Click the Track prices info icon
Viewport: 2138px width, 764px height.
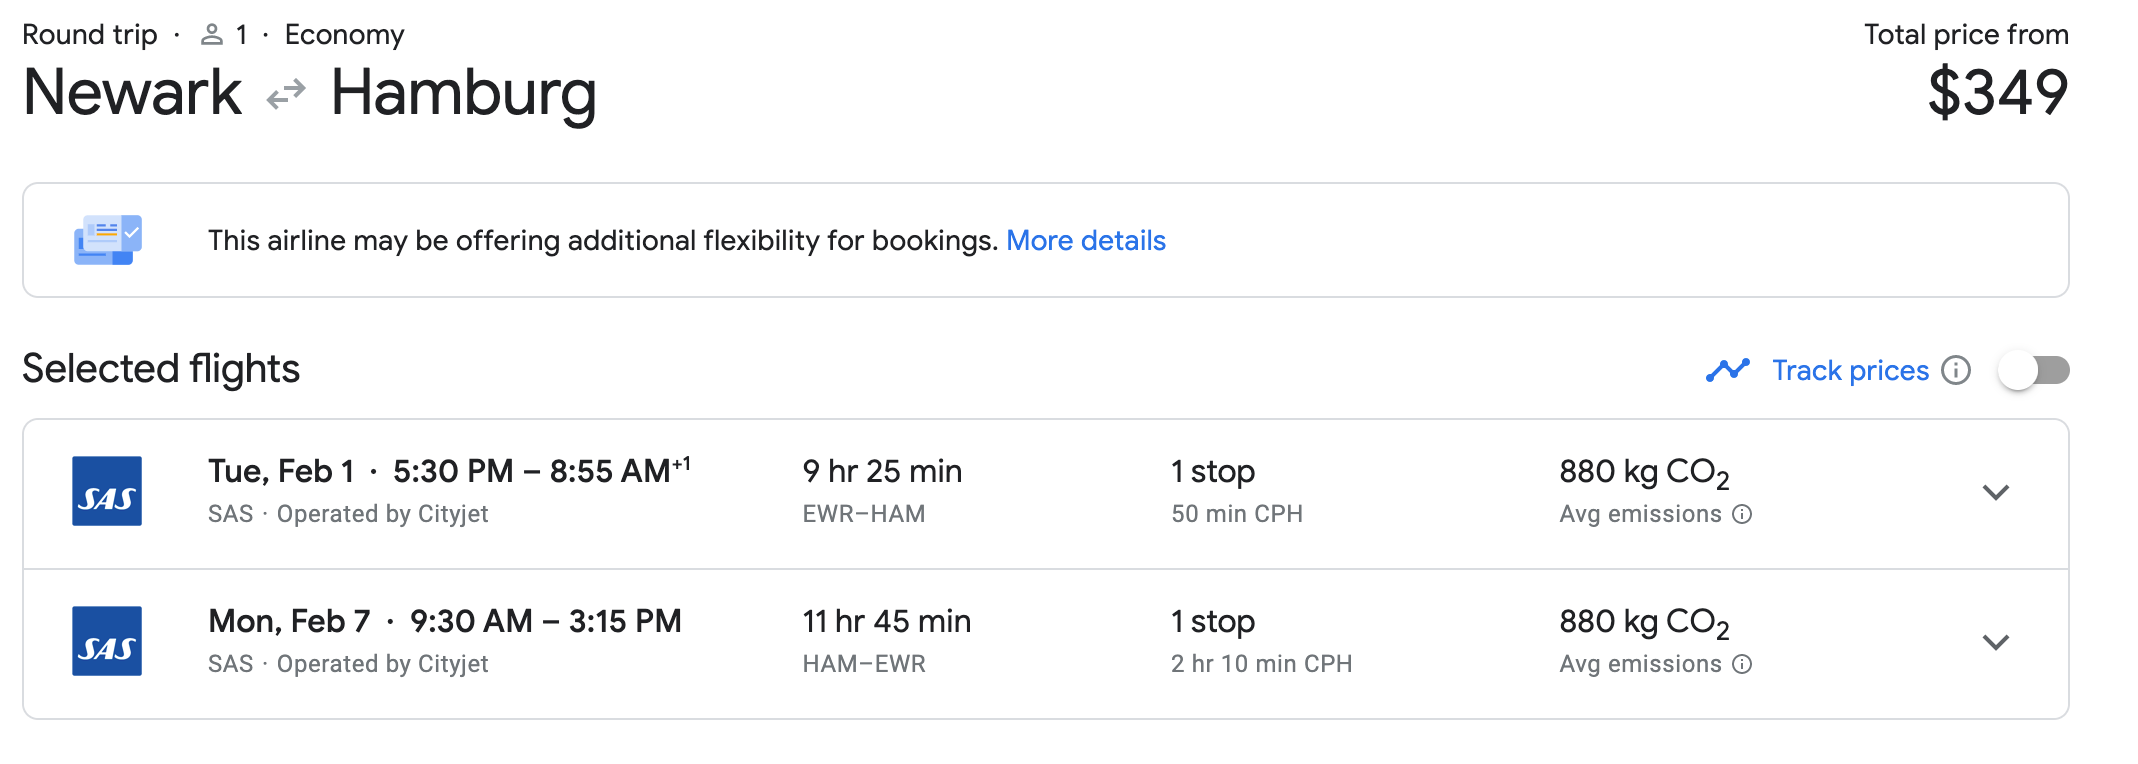[1956, 370]
